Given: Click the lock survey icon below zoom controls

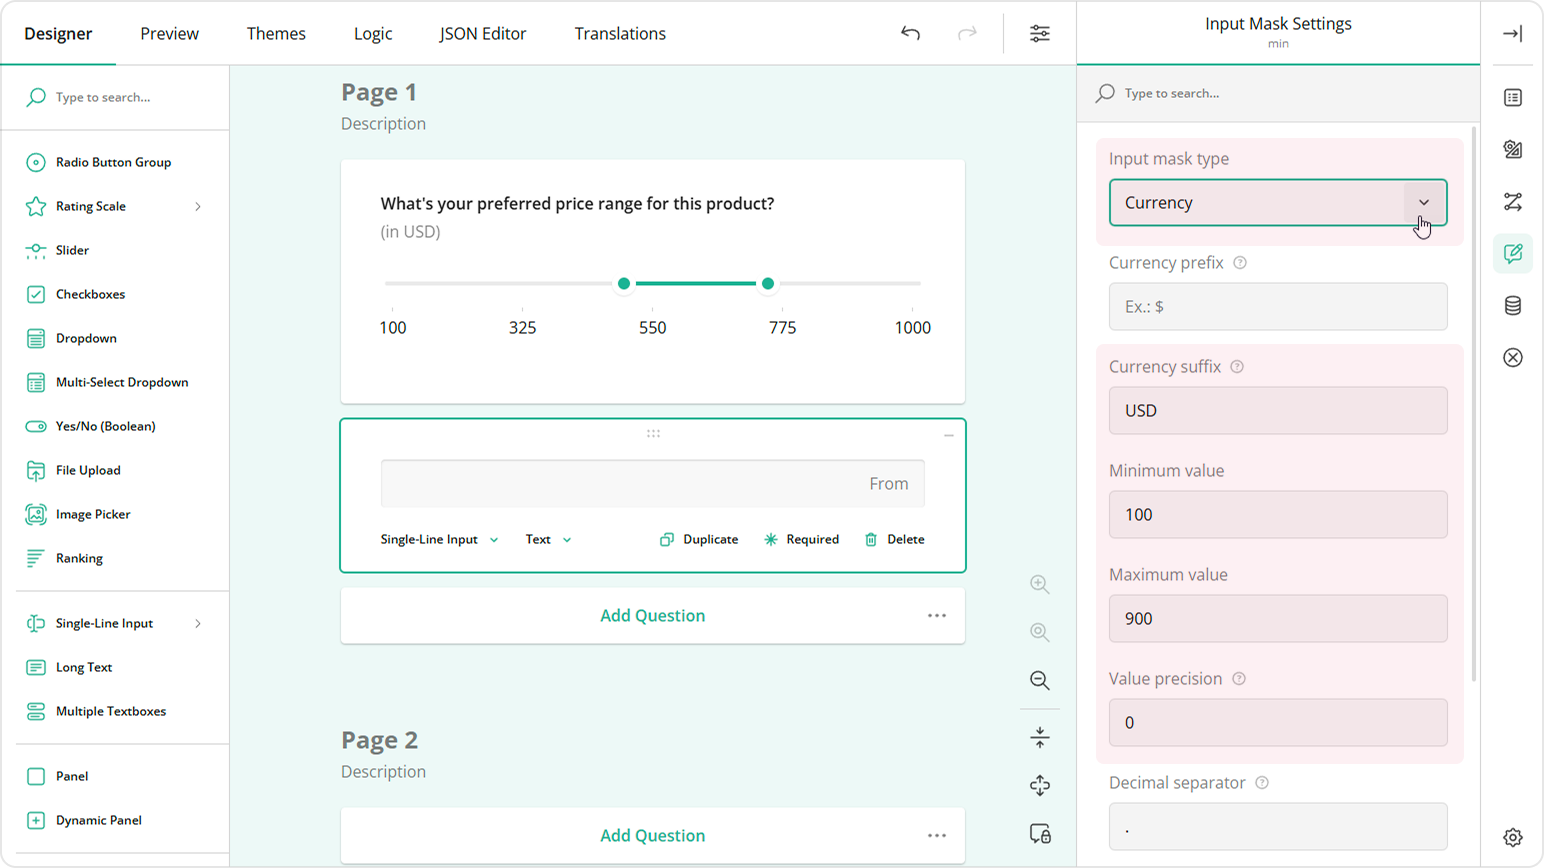Looking at the screenshot, I should tap(1039, 835).
